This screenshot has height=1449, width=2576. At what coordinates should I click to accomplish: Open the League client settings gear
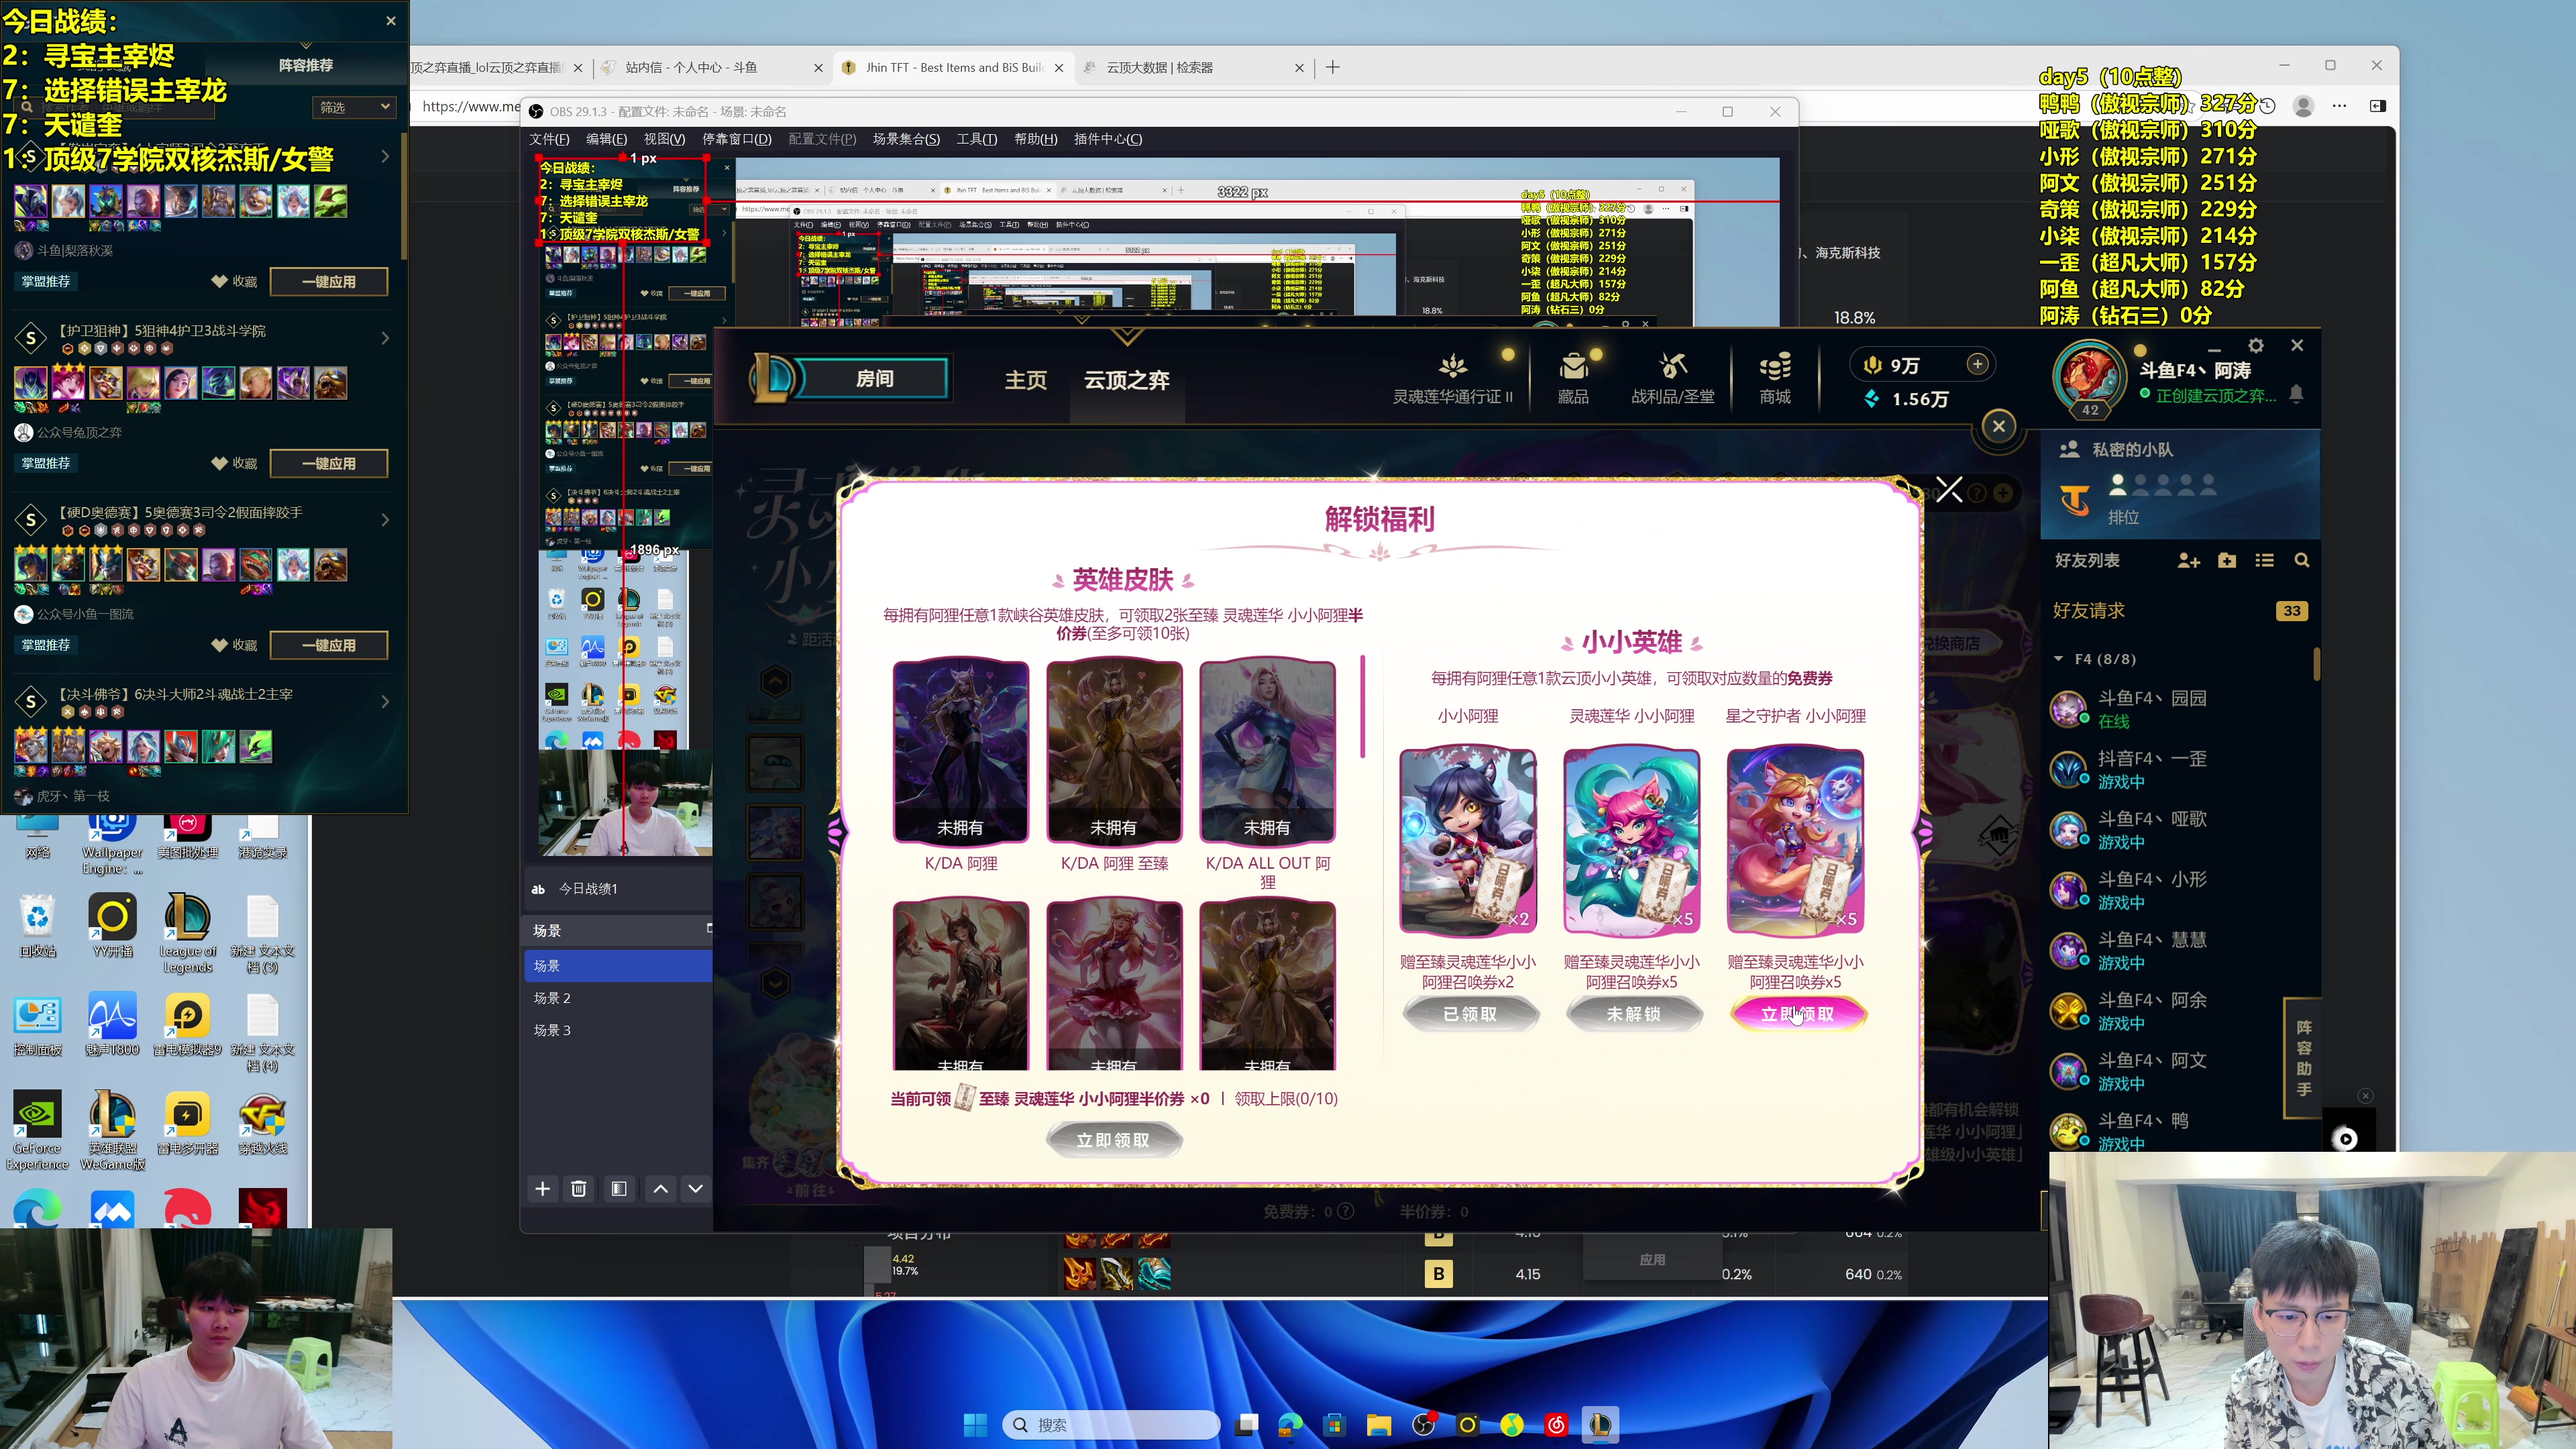click(x=2255, y=345)
